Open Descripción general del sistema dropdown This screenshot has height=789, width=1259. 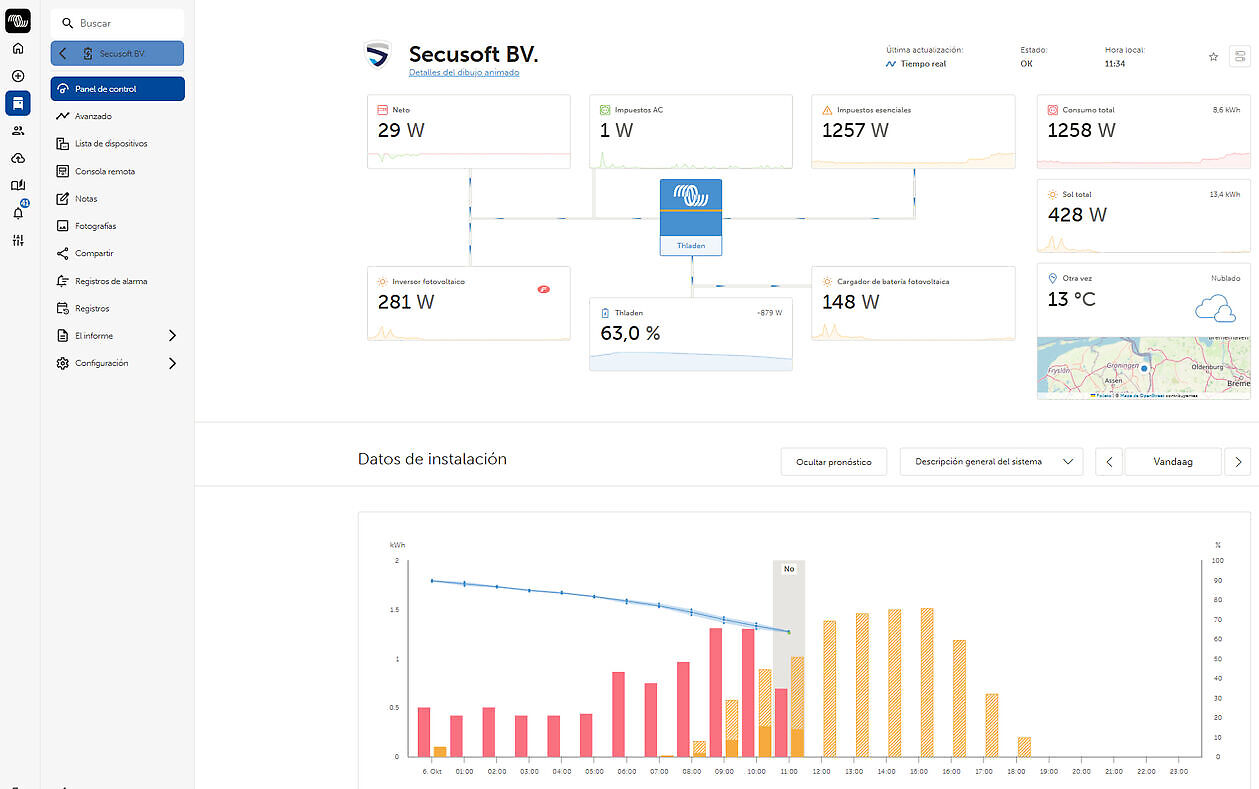[991, 462]
